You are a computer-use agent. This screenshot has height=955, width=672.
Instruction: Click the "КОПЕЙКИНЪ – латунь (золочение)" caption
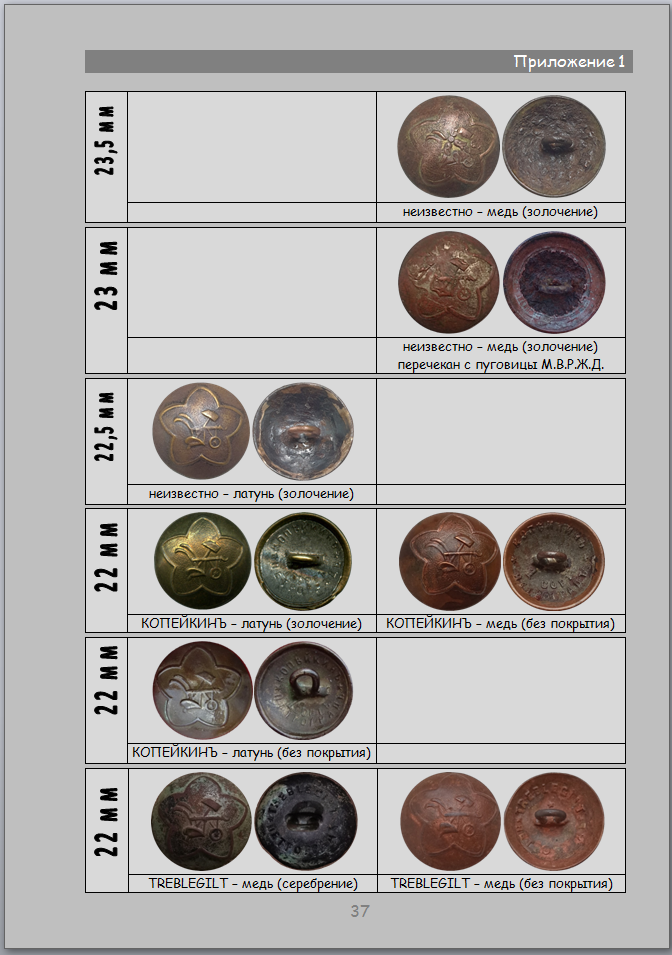click(x=251, y=623)
